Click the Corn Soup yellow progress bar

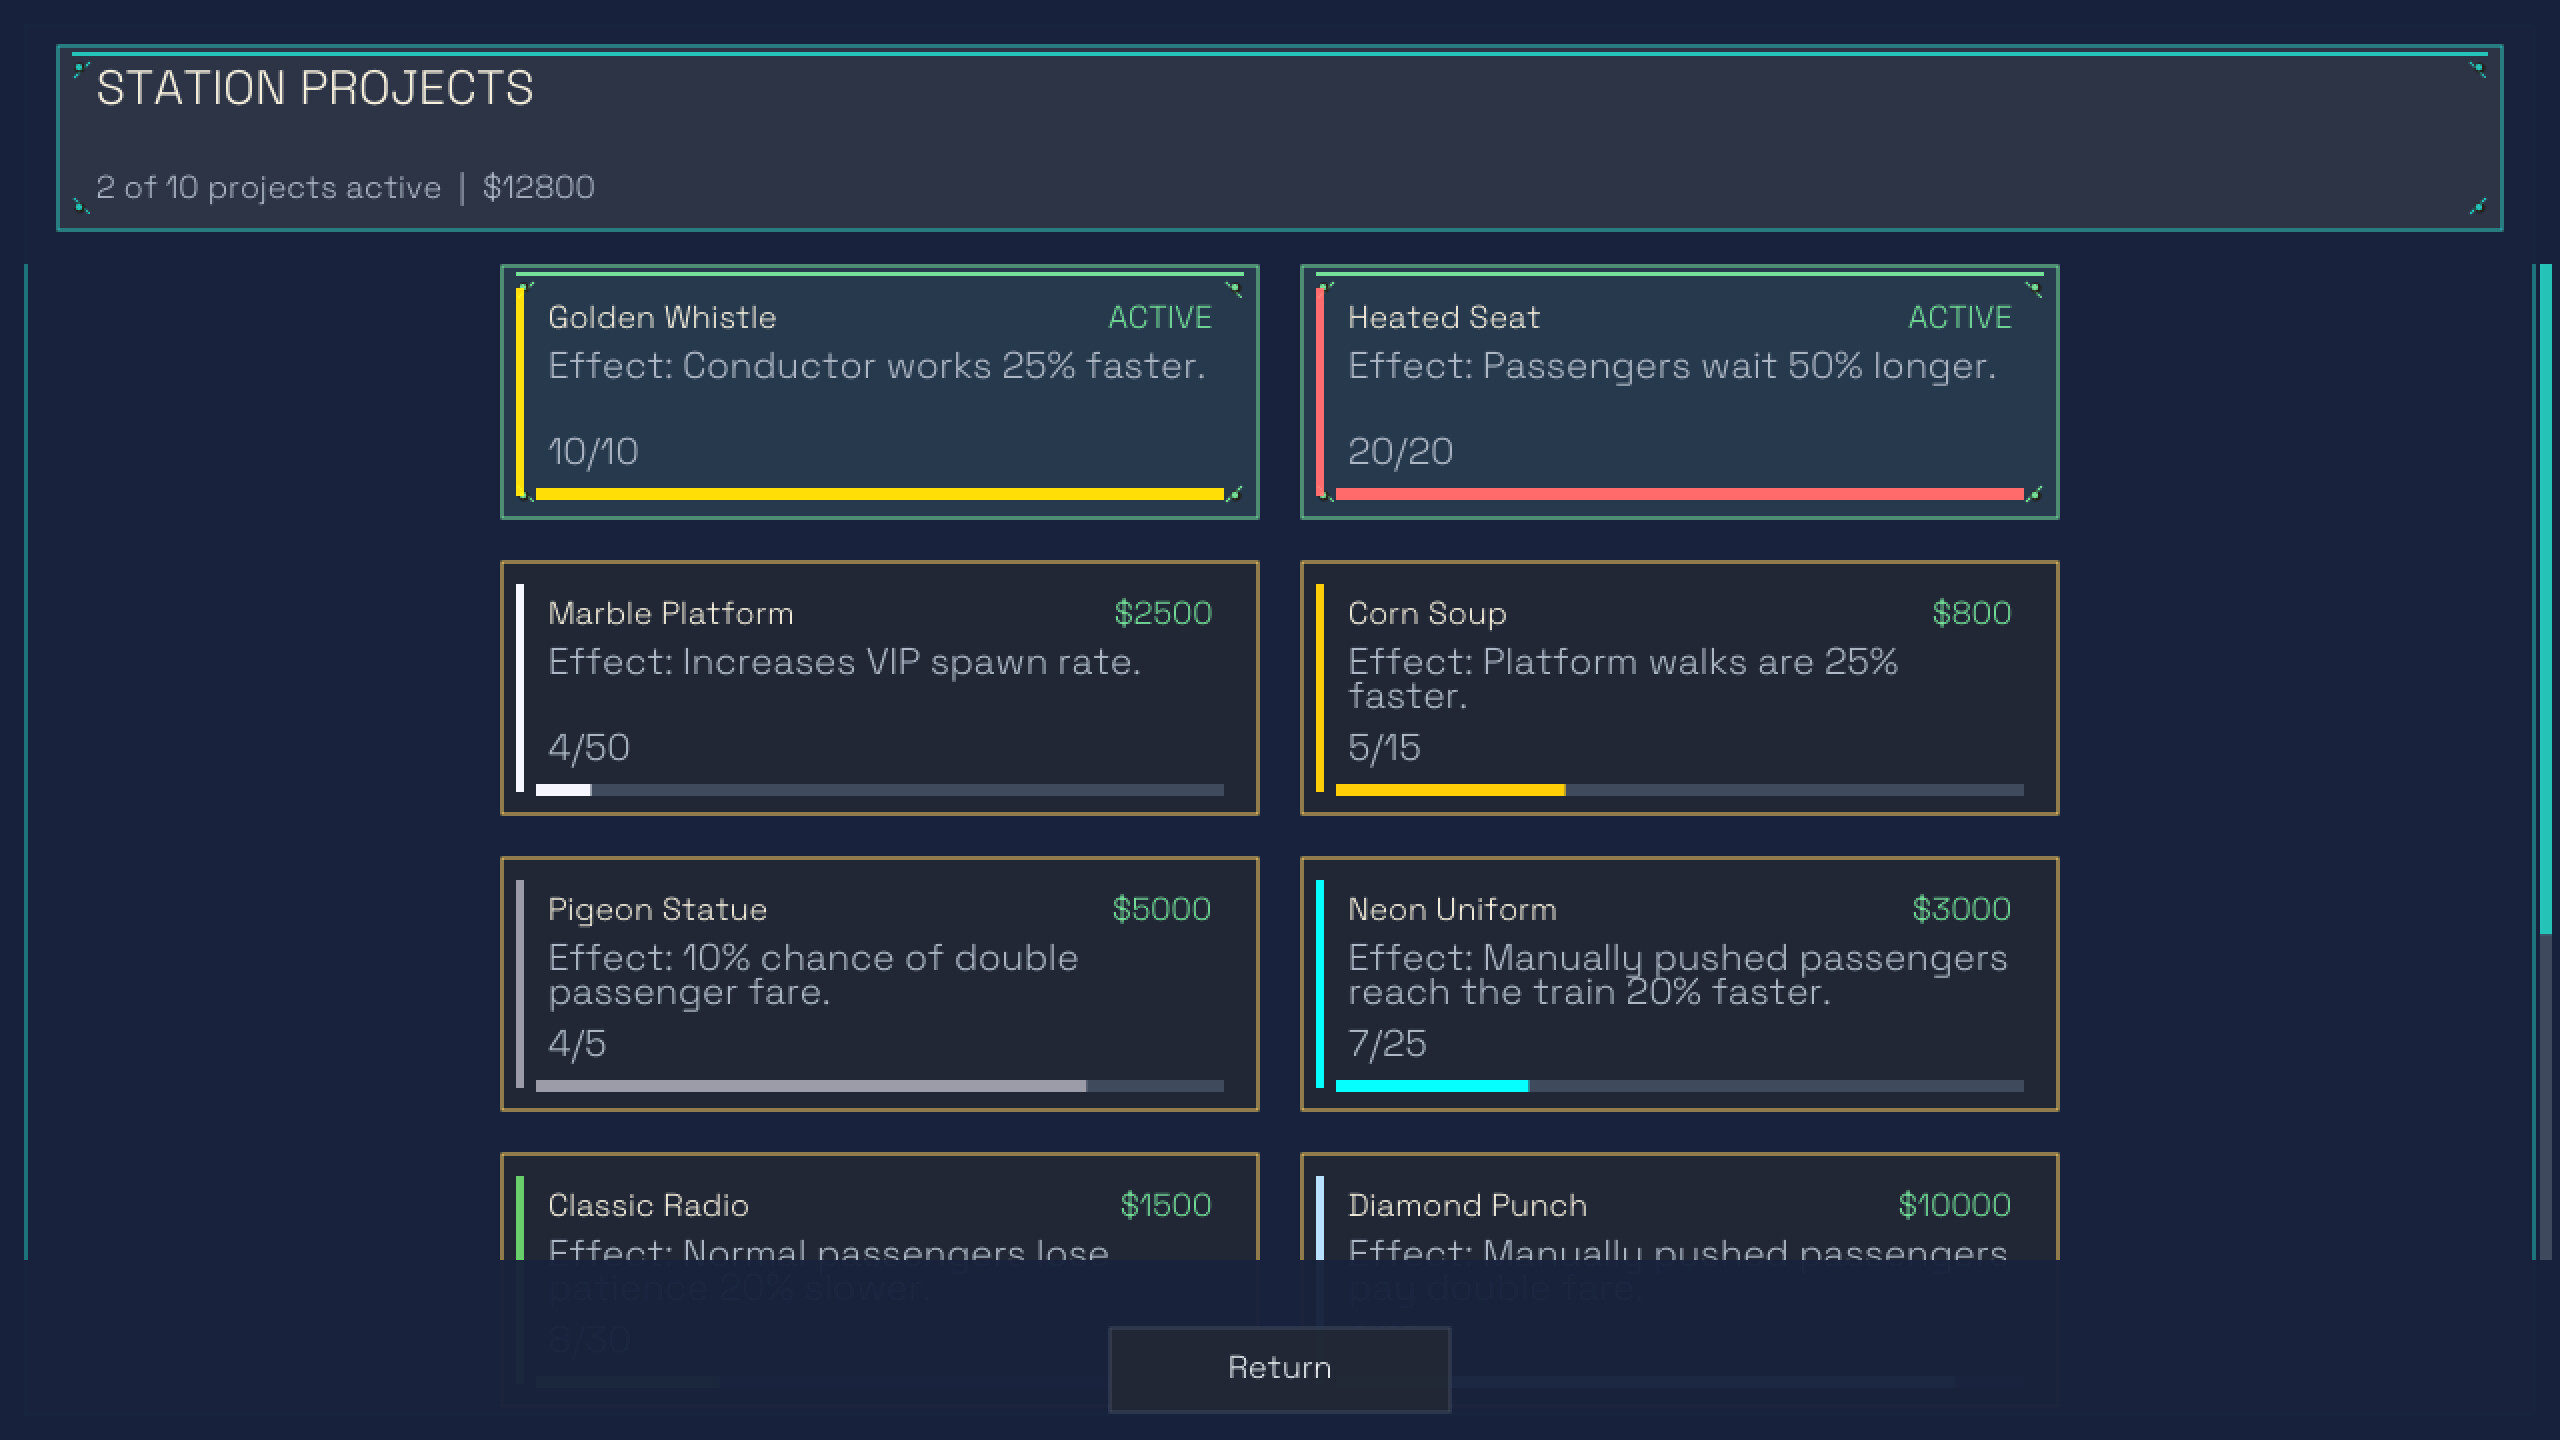pos(1679,790)
